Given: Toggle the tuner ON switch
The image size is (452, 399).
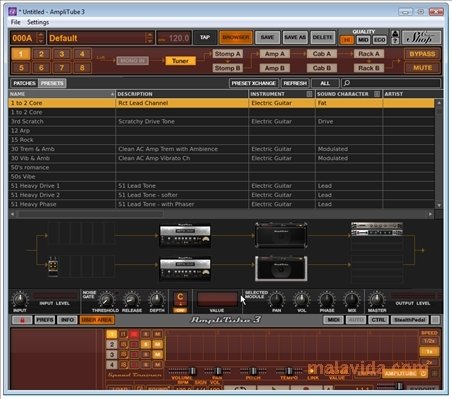Looking at the screenshot, I should [x=180, y=310].
